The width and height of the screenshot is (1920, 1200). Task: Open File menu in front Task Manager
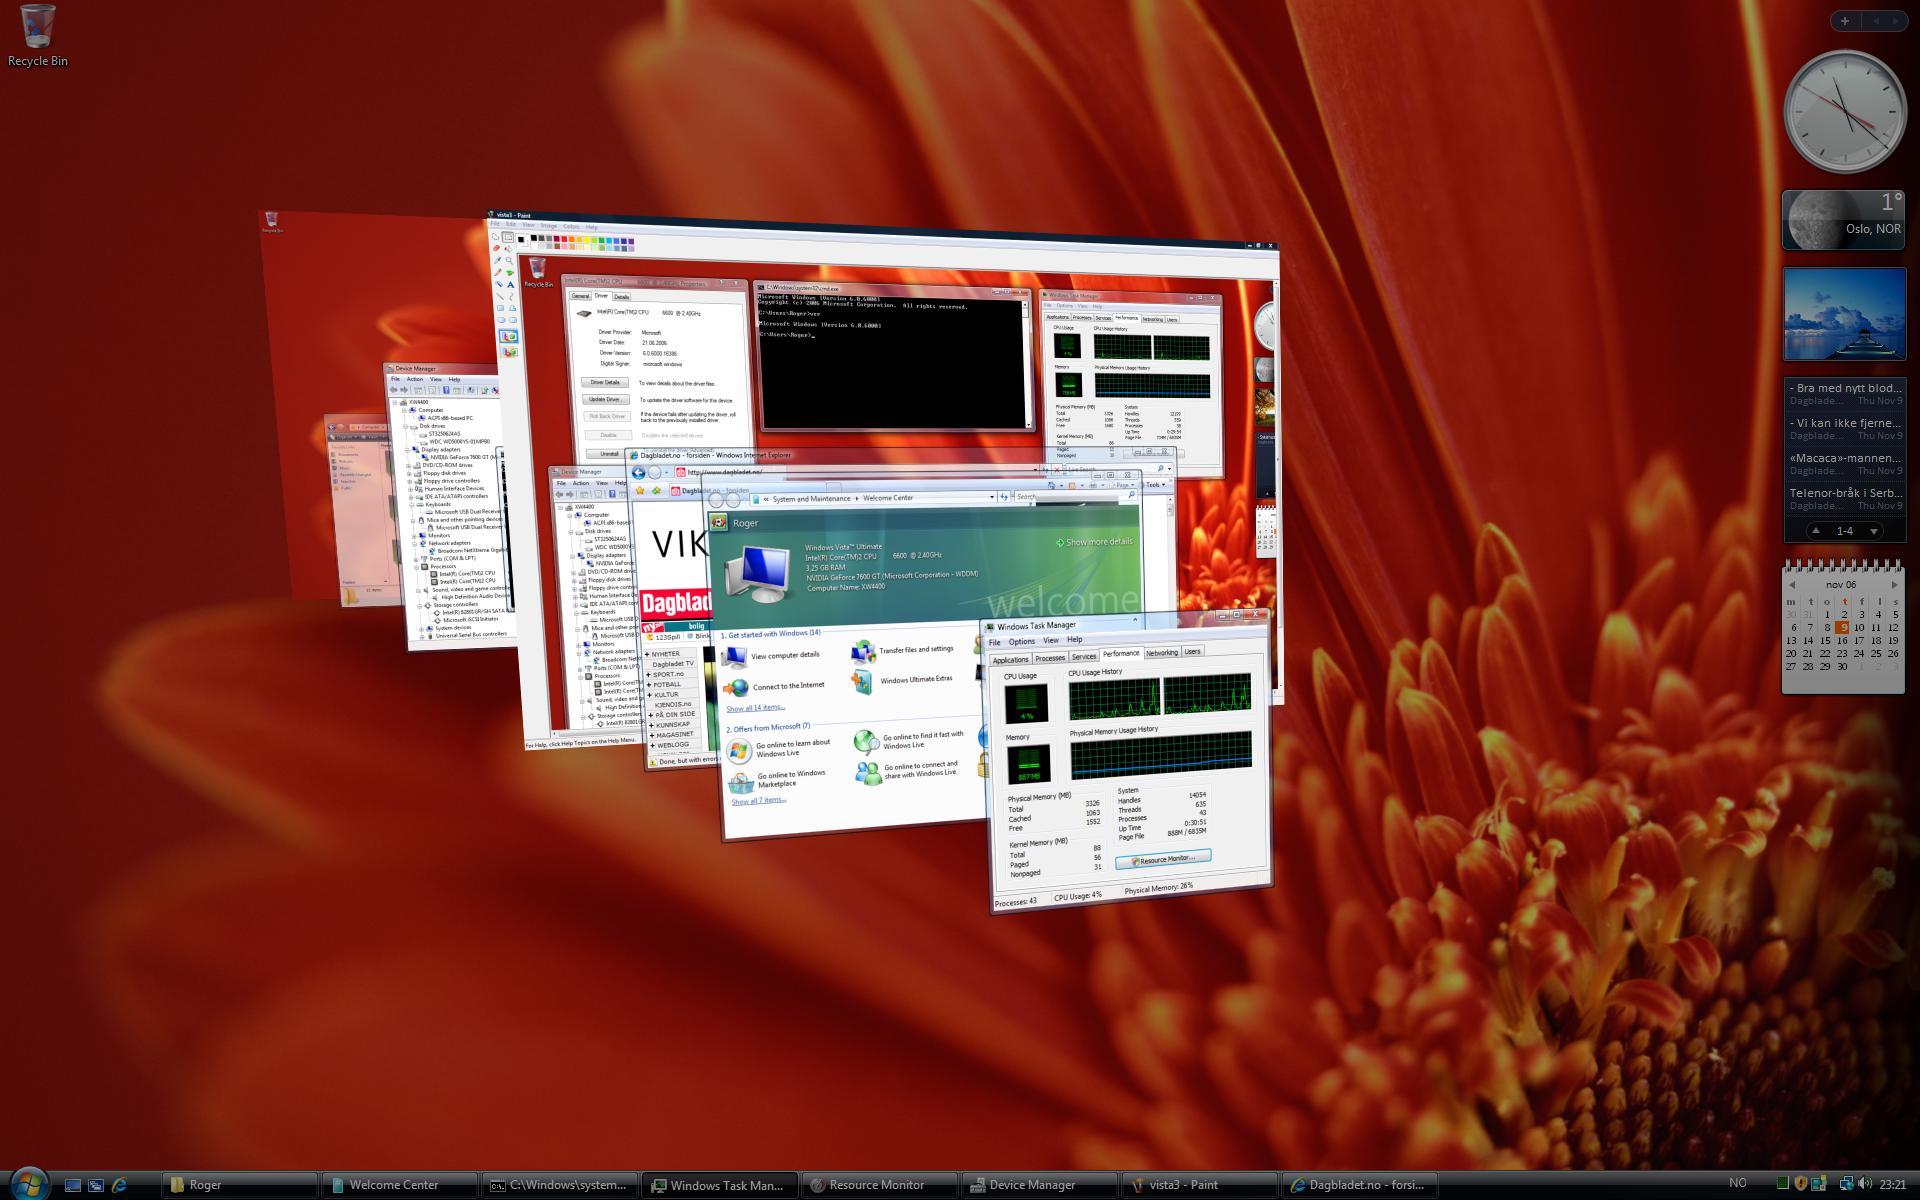tap(994, 642)
